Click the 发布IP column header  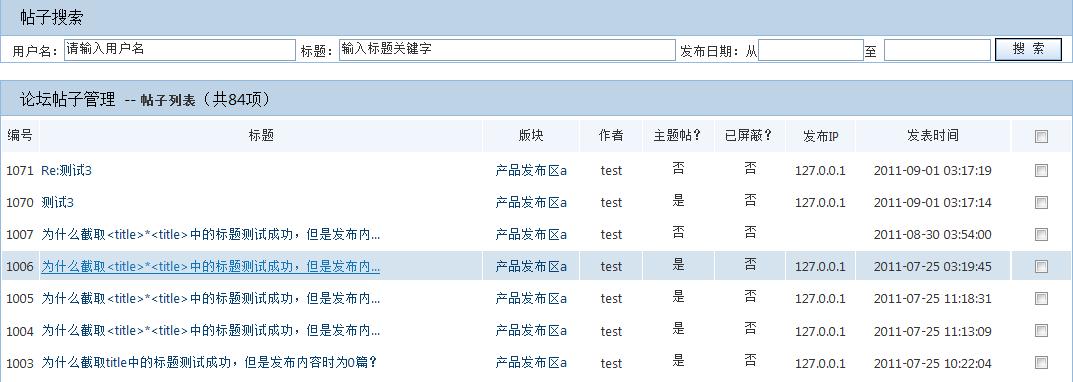(x=820, y=136)
